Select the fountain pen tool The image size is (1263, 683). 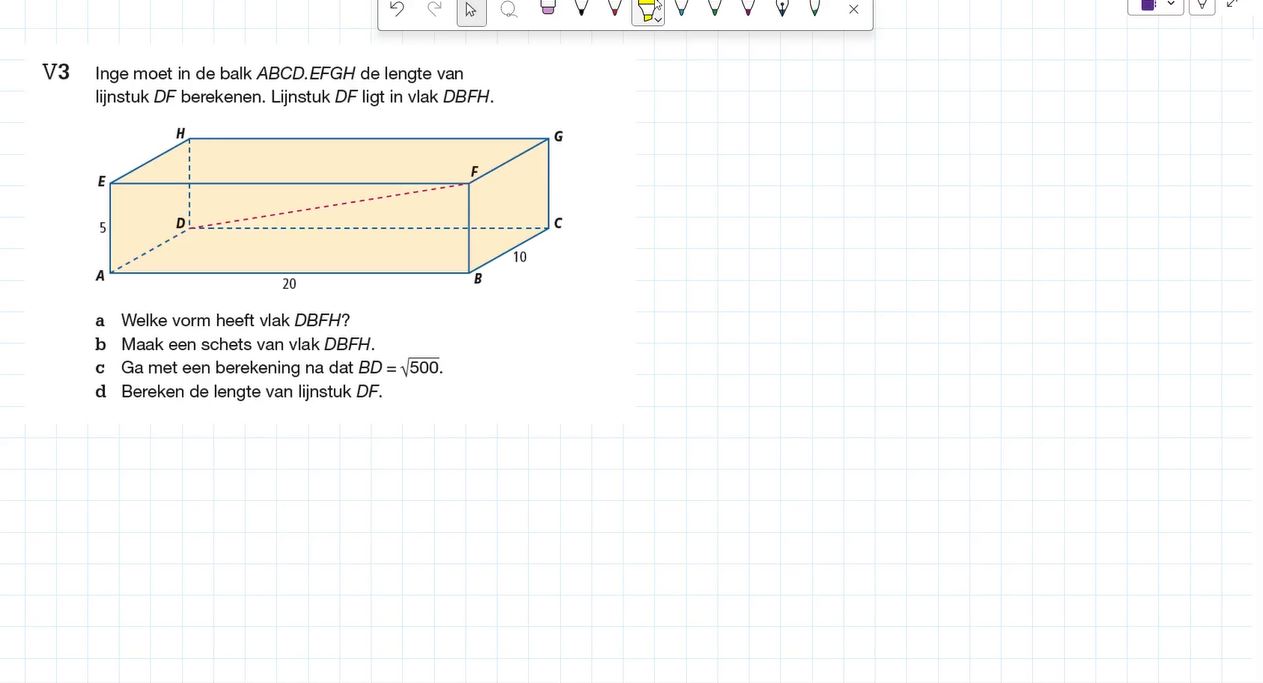click(782, 8)
